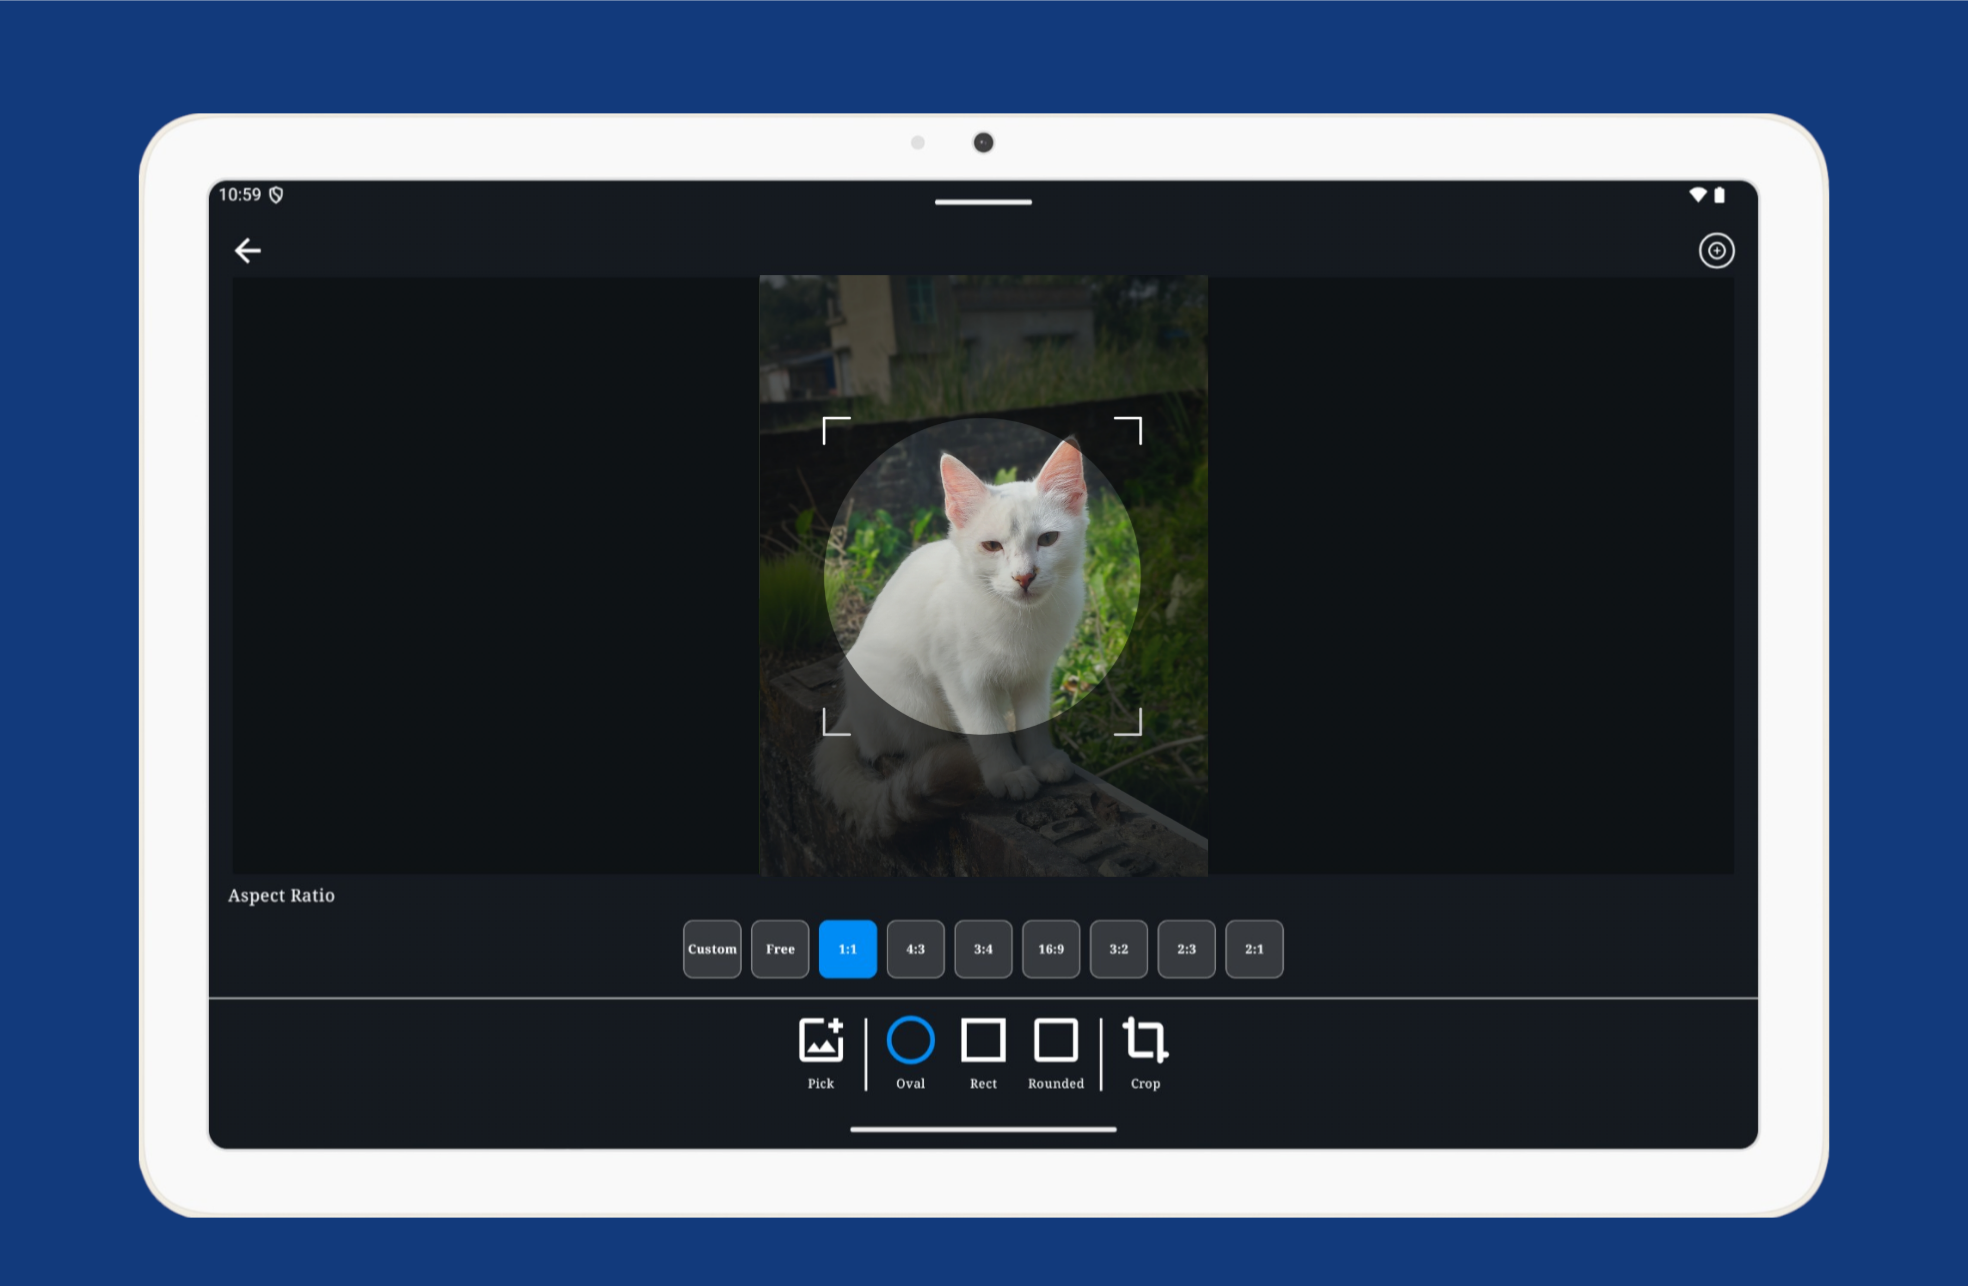Set aspect ratio to 3:4
The height and width of the screenshot is (1286, 1968).
click(x=983, y=949)
